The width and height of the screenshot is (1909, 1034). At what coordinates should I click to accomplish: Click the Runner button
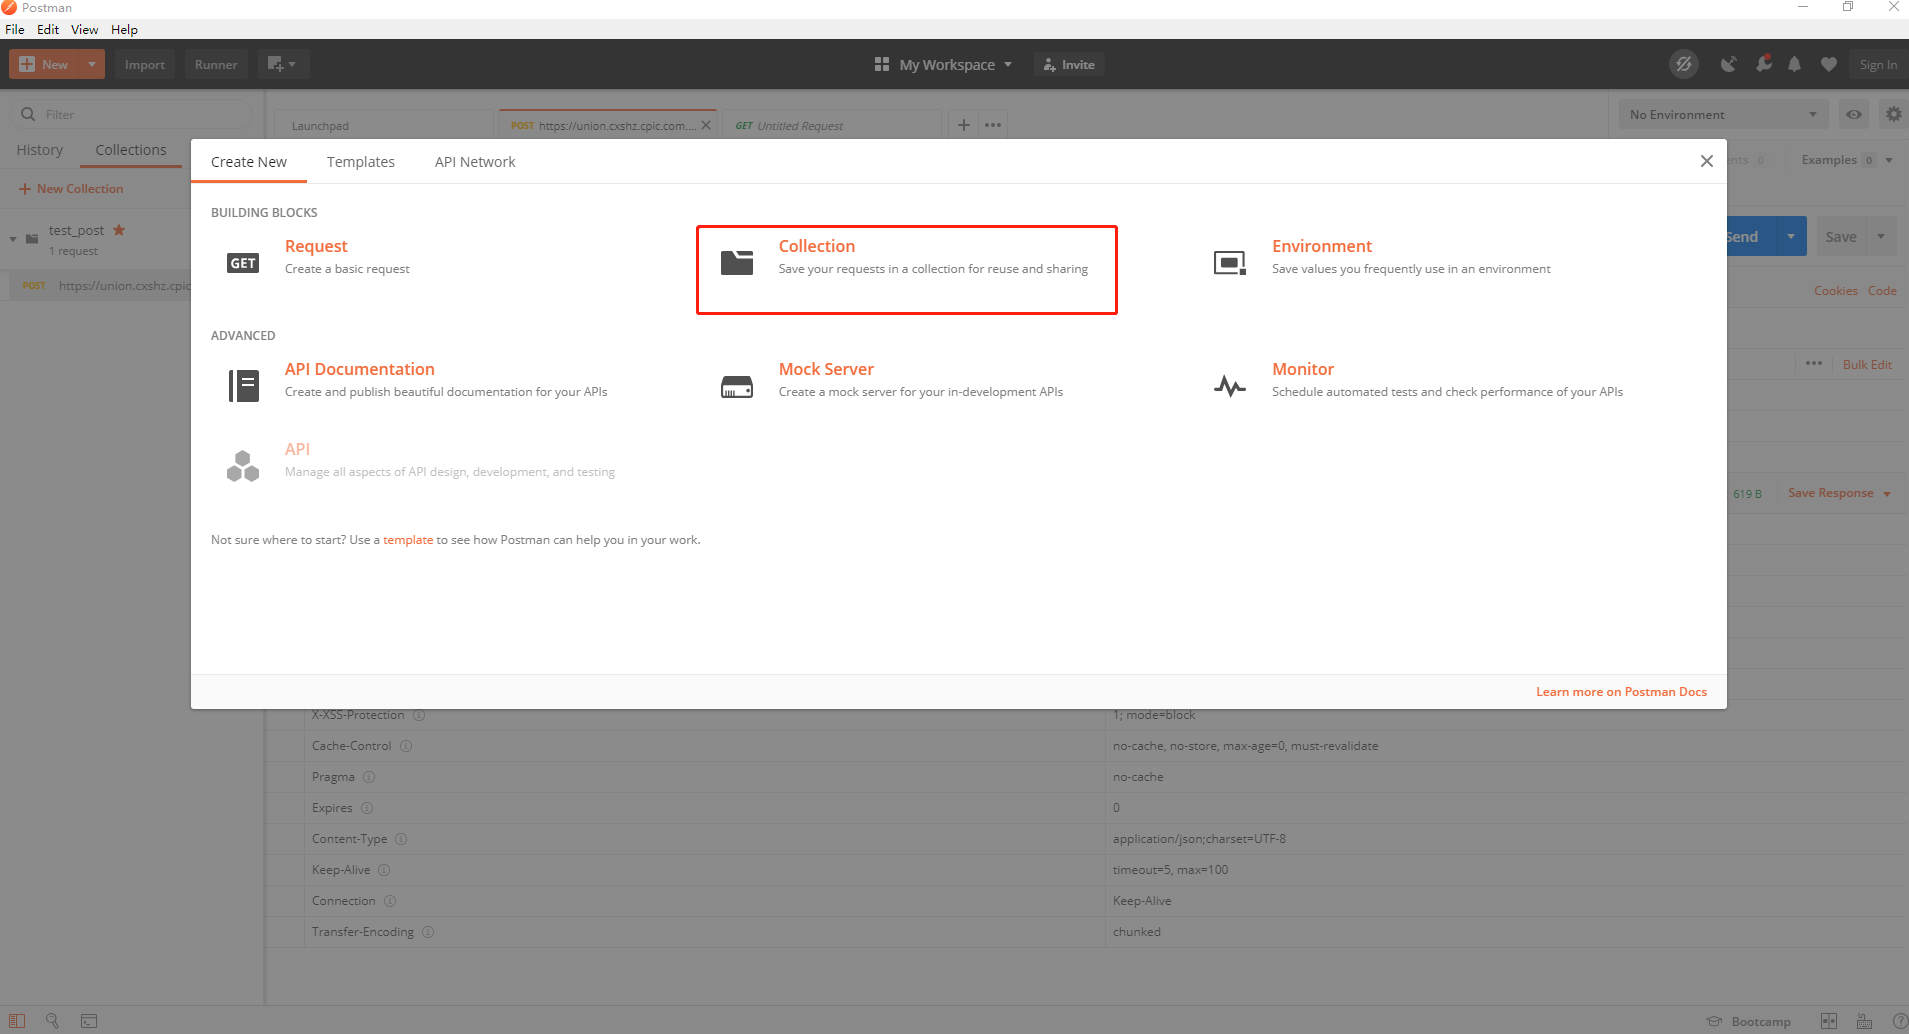pos(216,65)
